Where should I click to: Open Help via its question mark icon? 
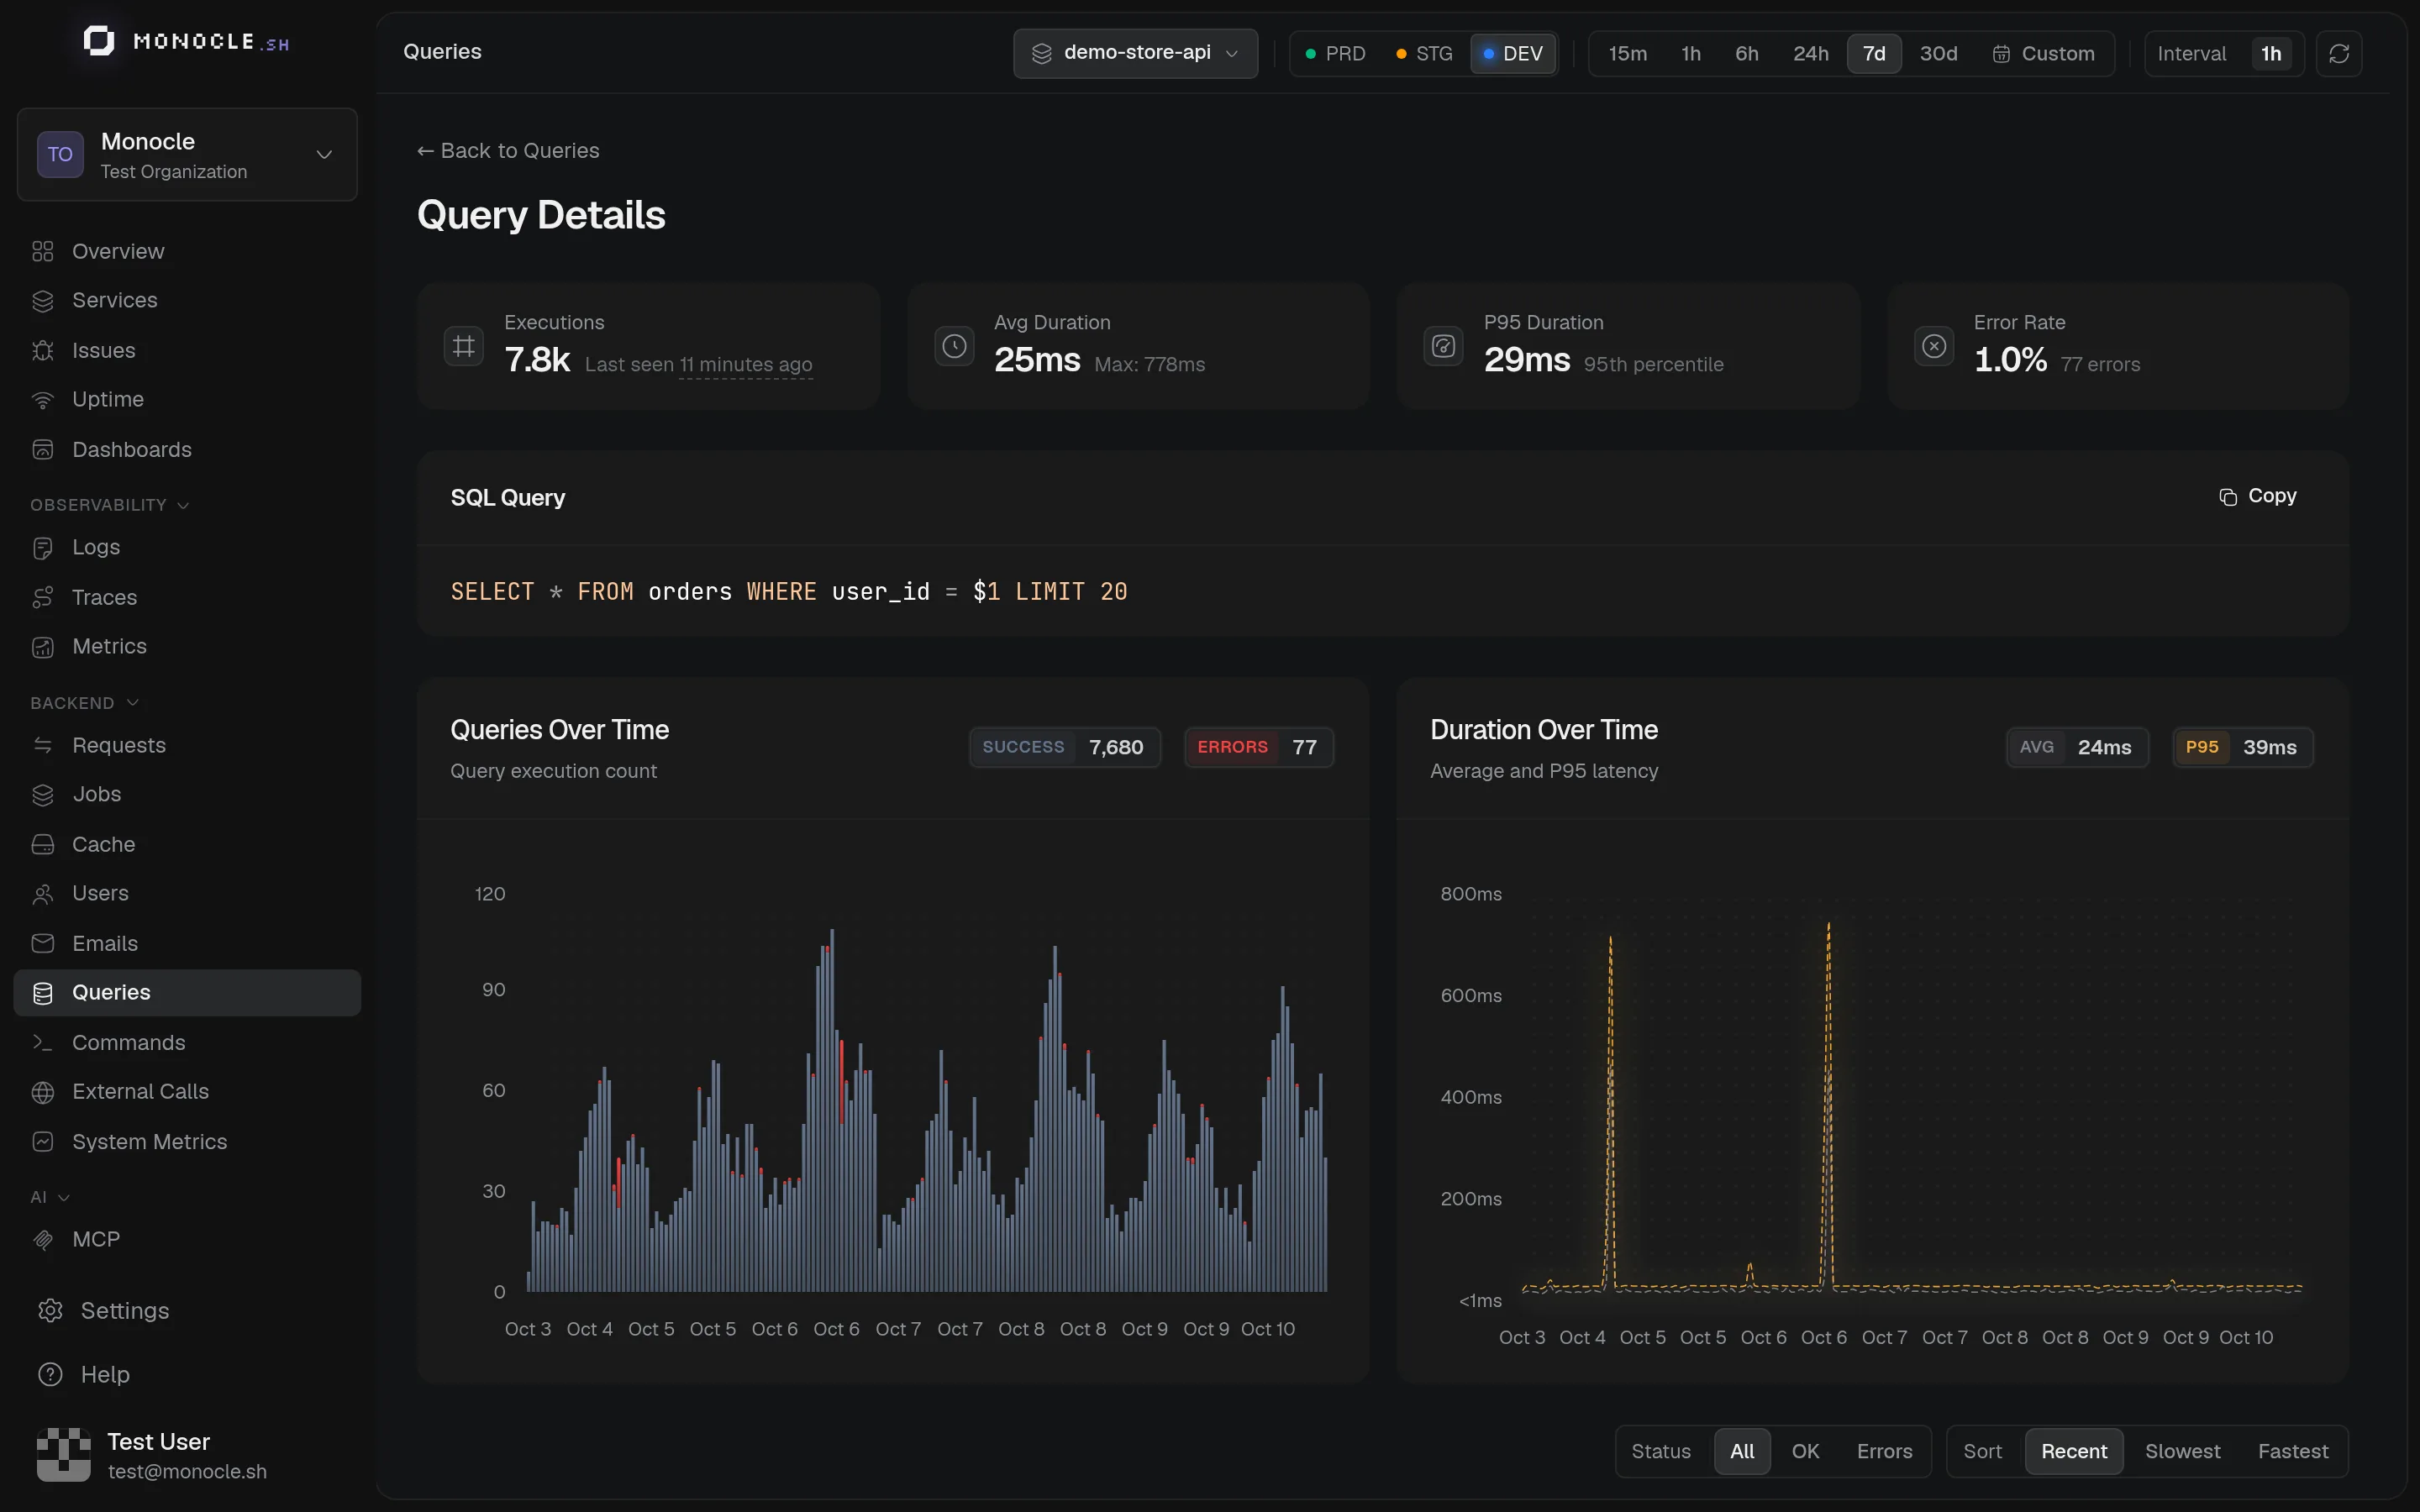point(50,1374)
